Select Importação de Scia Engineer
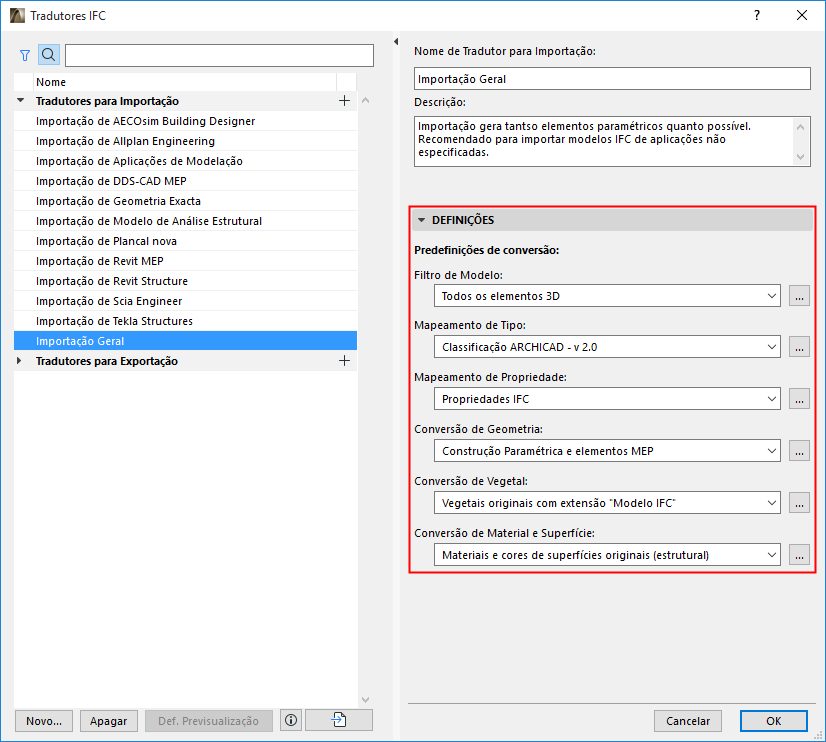Image resolution: width=826 pixels, height=742 pixels. coord(185,301)
